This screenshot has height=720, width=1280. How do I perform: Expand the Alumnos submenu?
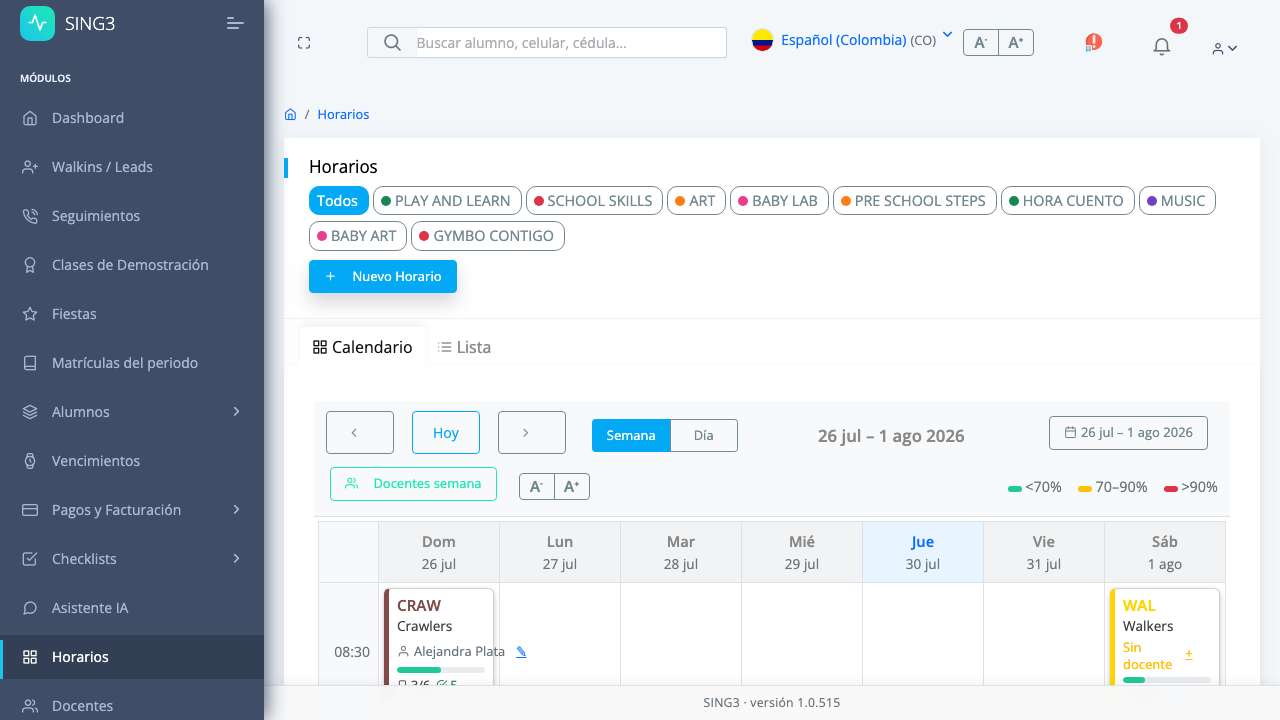(x=132, y=412)
